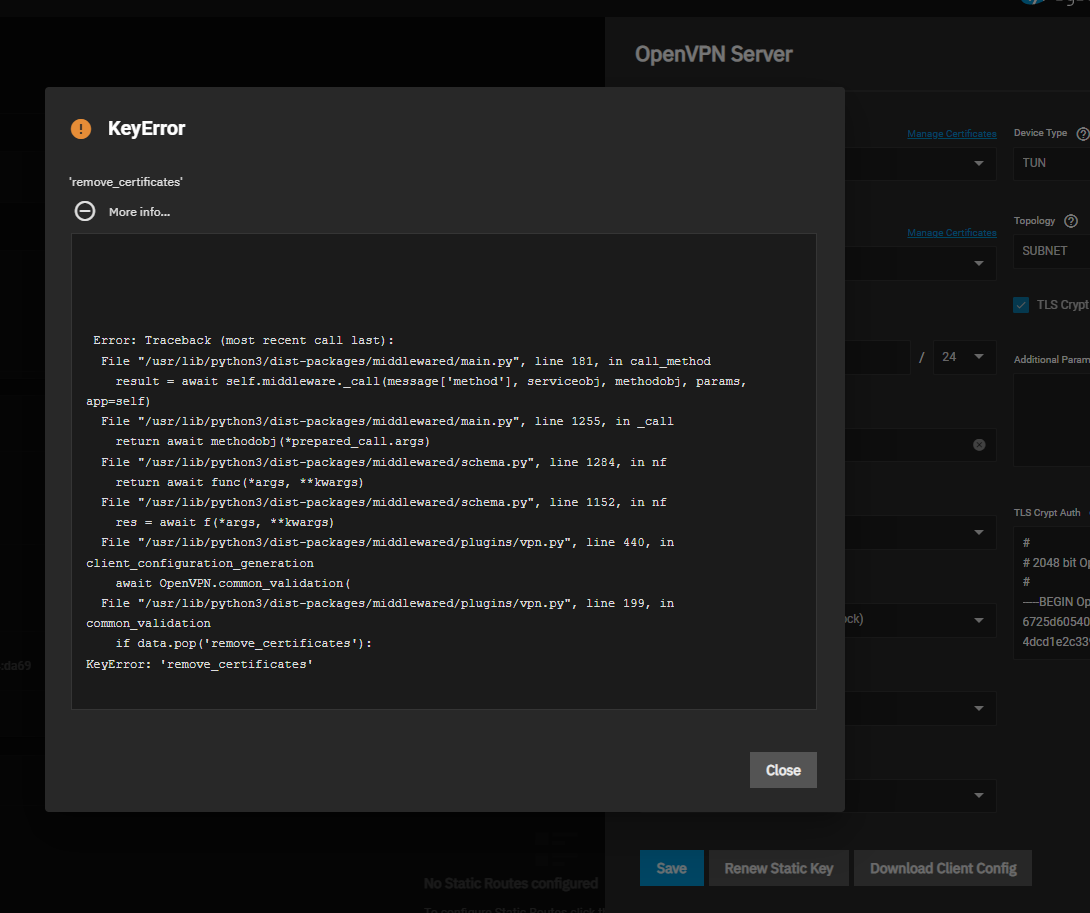Click the schema.py line 1284 traceback entry

(383, 462)
